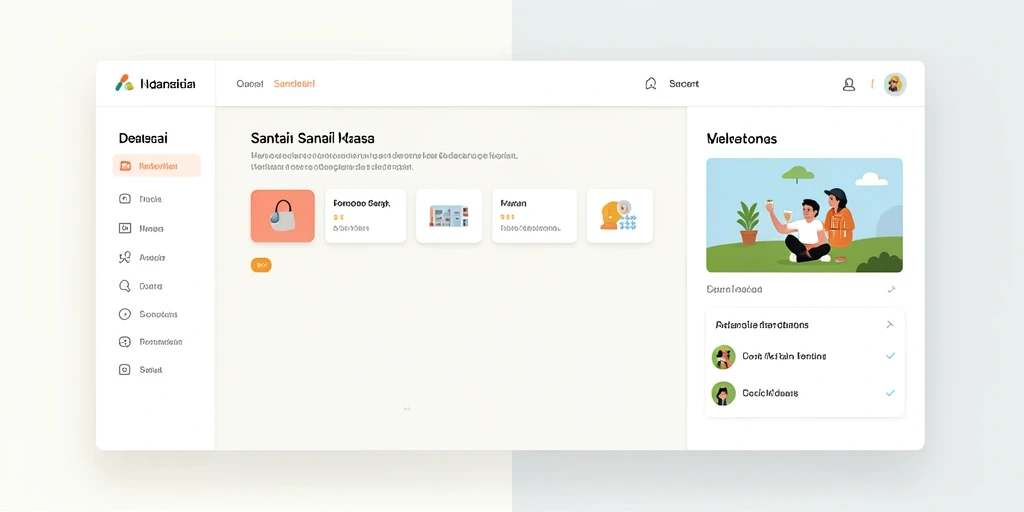Viewport: 1024px width, 512px height.
Task: Open the orange handbag card
Action: (283, 216)
